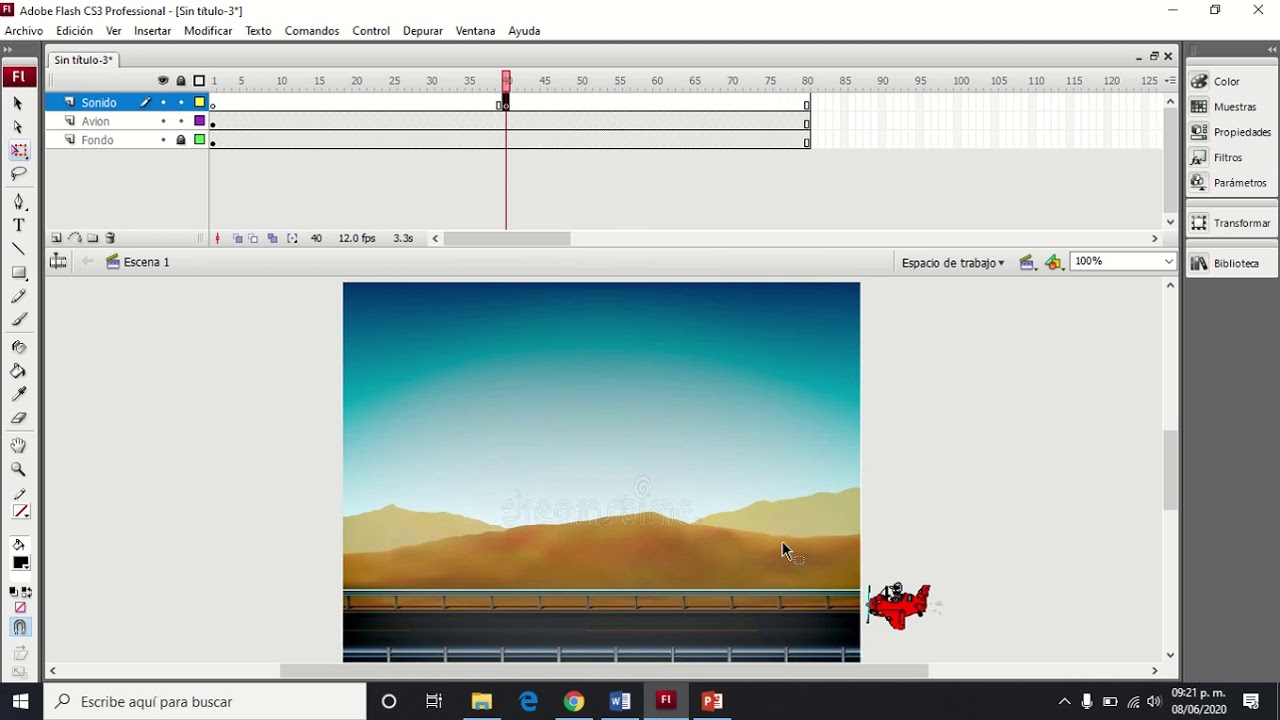Switch to the Sin título-3 document tab

click(x=83, y=60)
